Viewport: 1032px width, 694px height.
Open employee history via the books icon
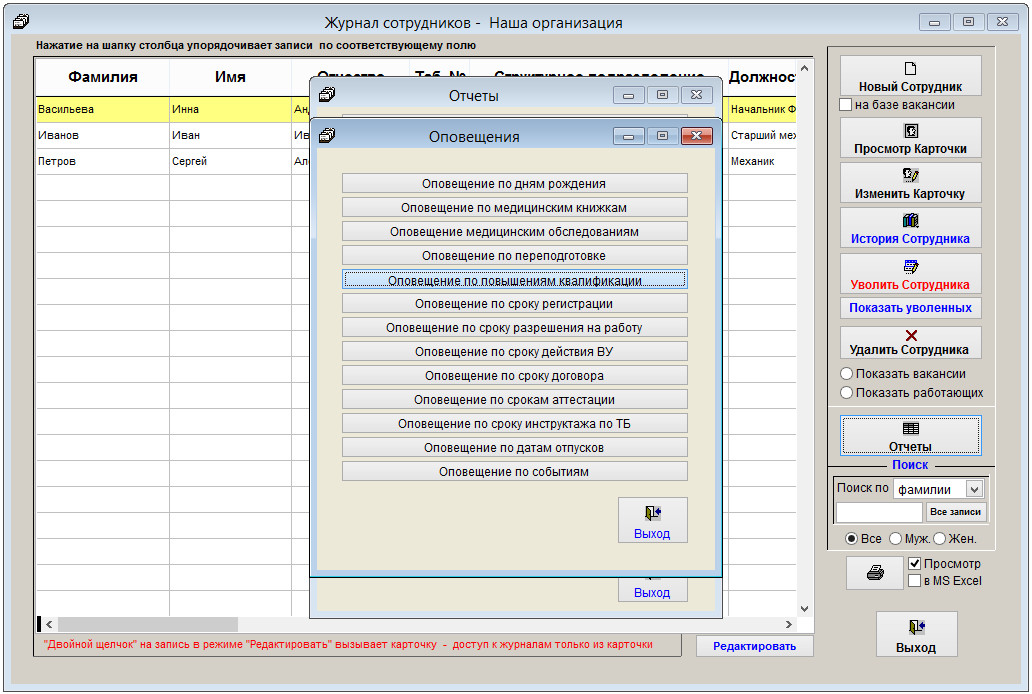(x=910, y=221)
